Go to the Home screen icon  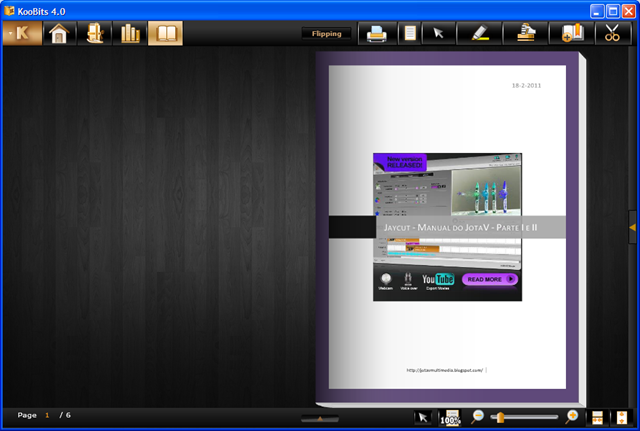click(x=59, y=33)
